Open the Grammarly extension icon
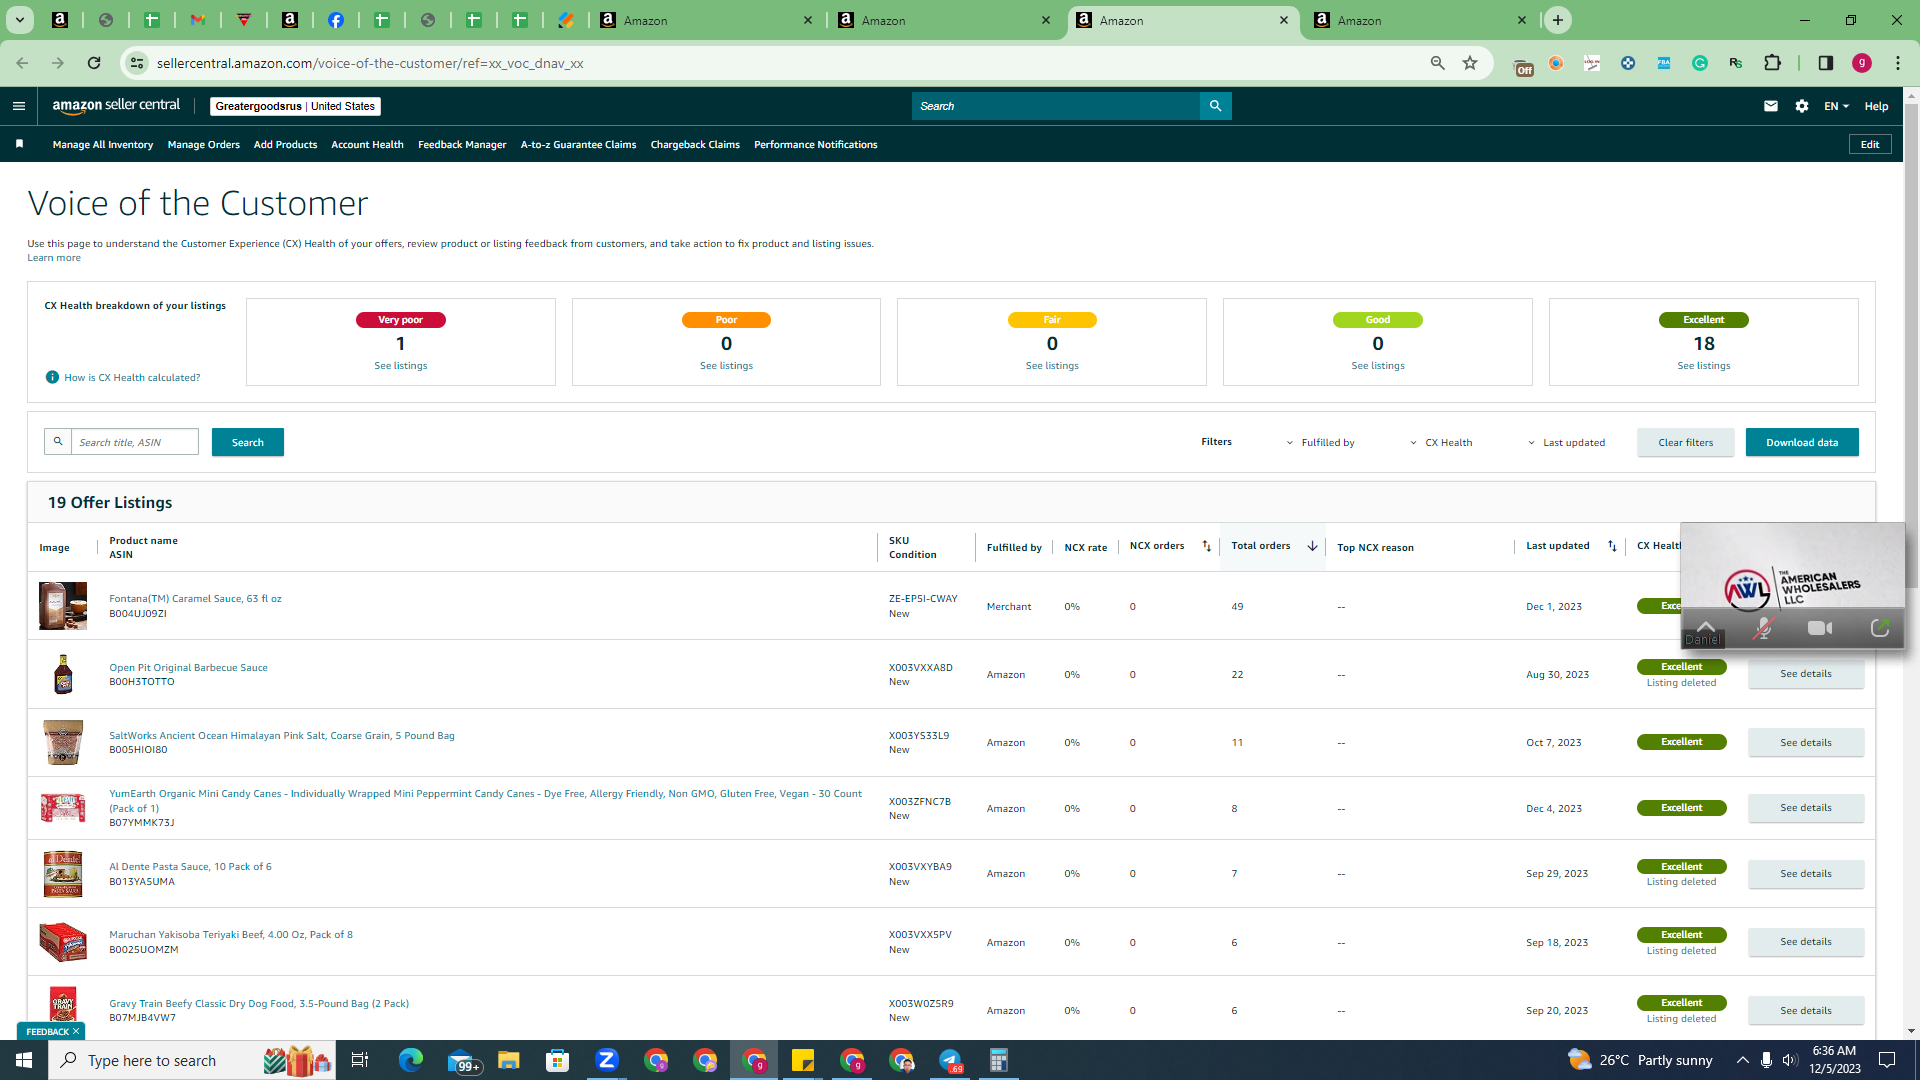1920x1080 pixels. (x=1700, y=63)
